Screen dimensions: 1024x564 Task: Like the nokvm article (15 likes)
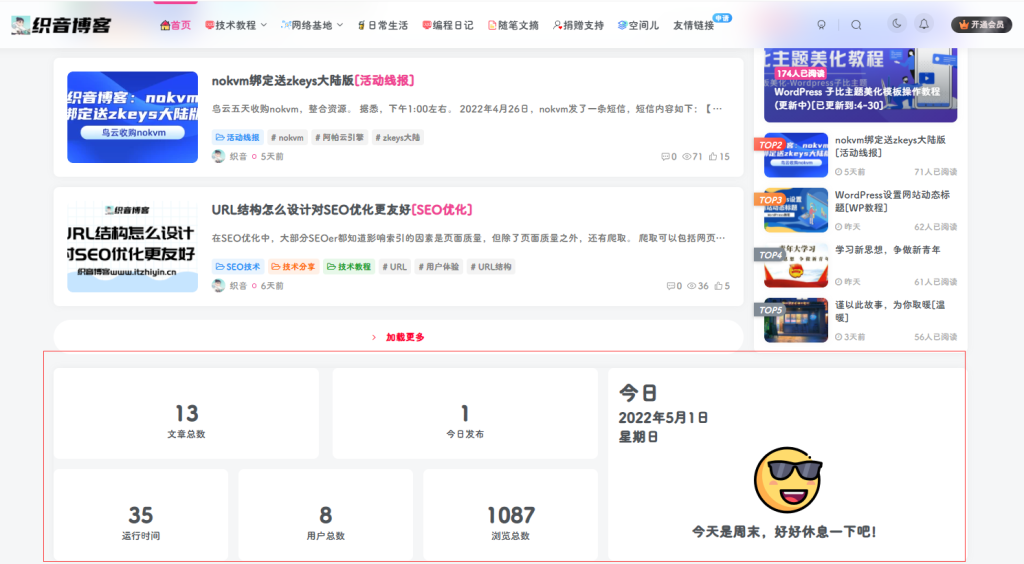pyautogui.click(x=719, y=157)
